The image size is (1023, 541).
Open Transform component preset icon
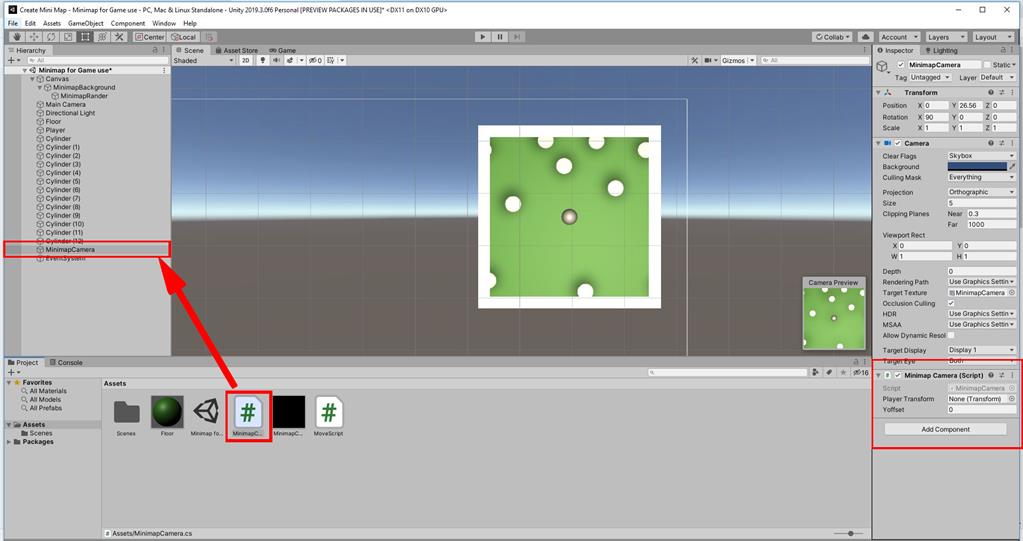click(1001, 93)
